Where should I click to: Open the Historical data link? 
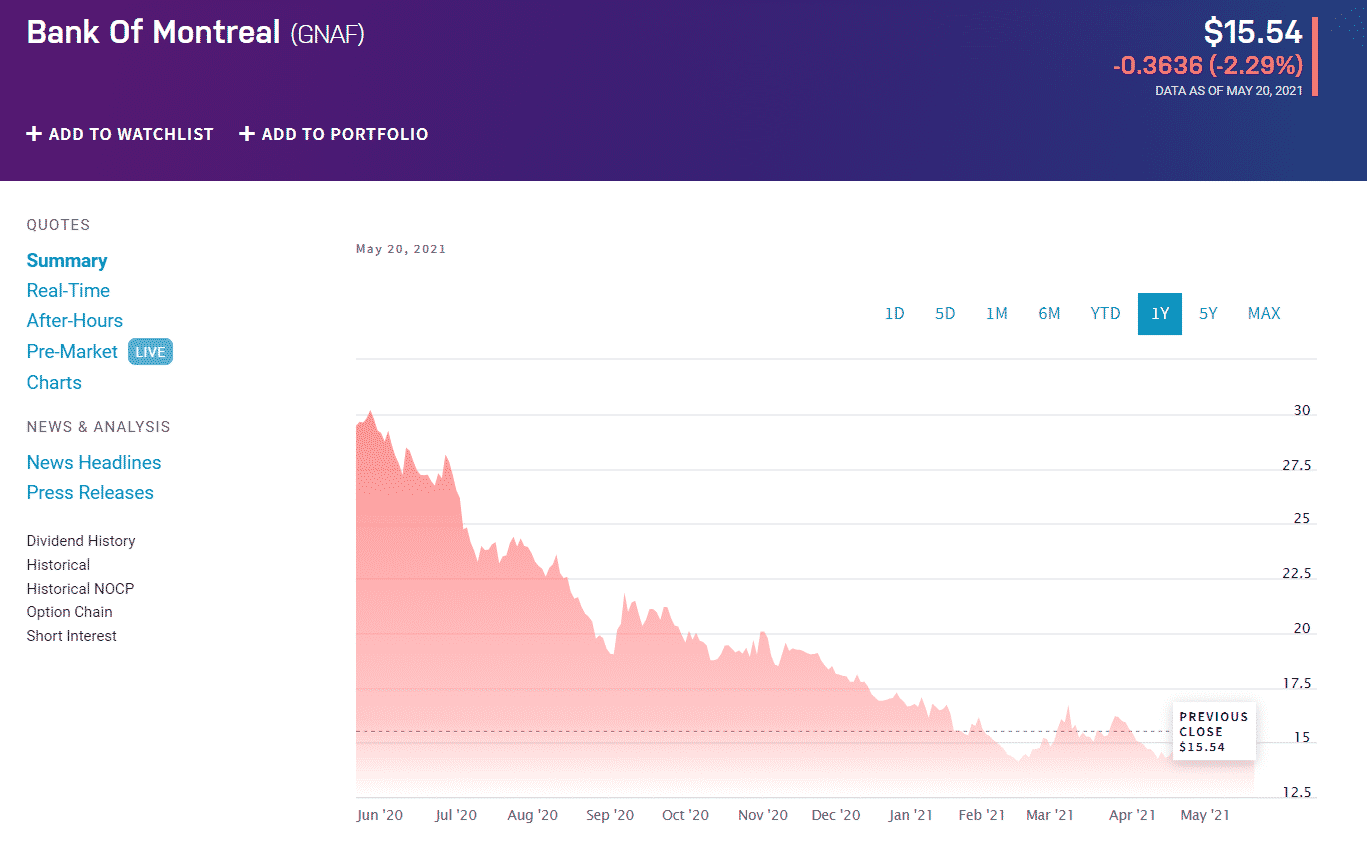pos(58,565)
